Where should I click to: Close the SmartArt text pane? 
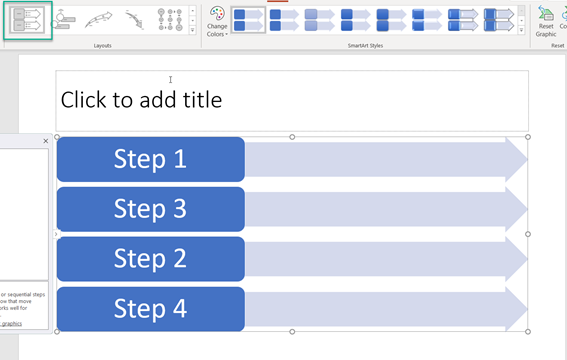click(46, 141)
